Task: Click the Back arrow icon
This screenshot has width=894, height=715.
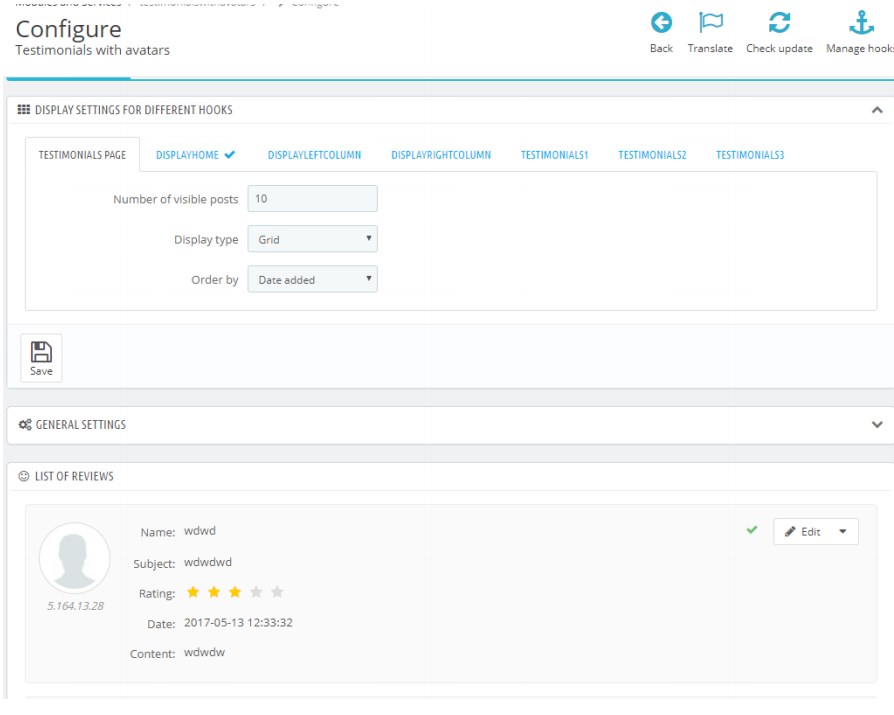Action: tap(661, 23)
